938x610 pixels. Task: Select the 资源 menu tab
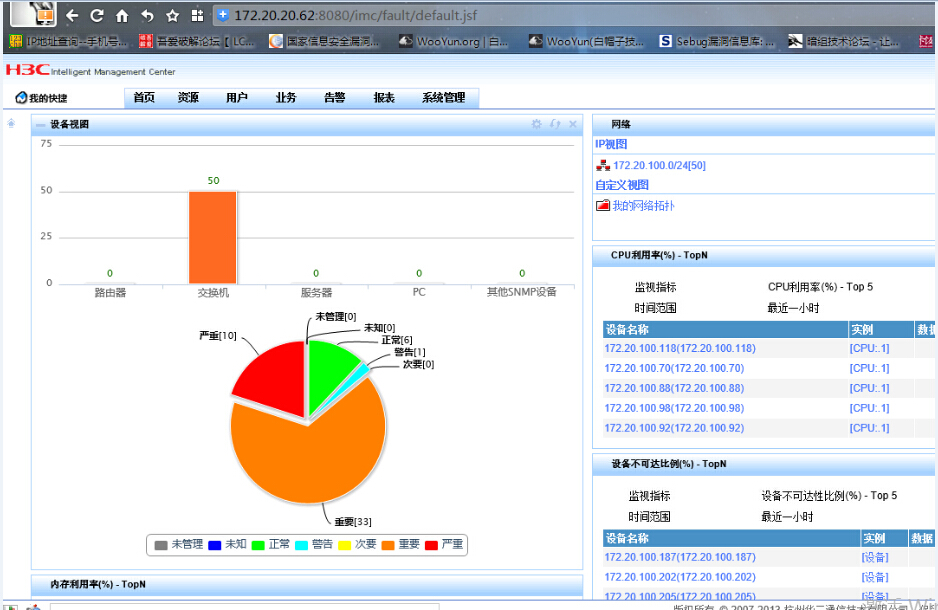coord(188,97)
